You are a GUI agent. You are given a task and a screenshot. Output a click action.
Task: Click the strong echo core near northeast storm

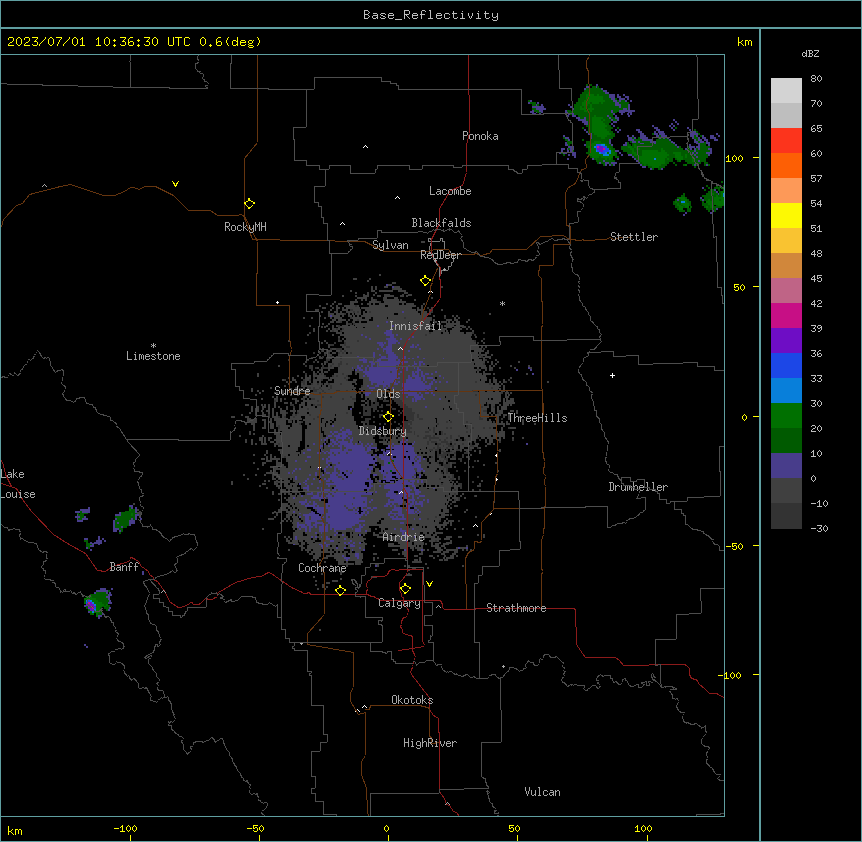click(602, 149)
